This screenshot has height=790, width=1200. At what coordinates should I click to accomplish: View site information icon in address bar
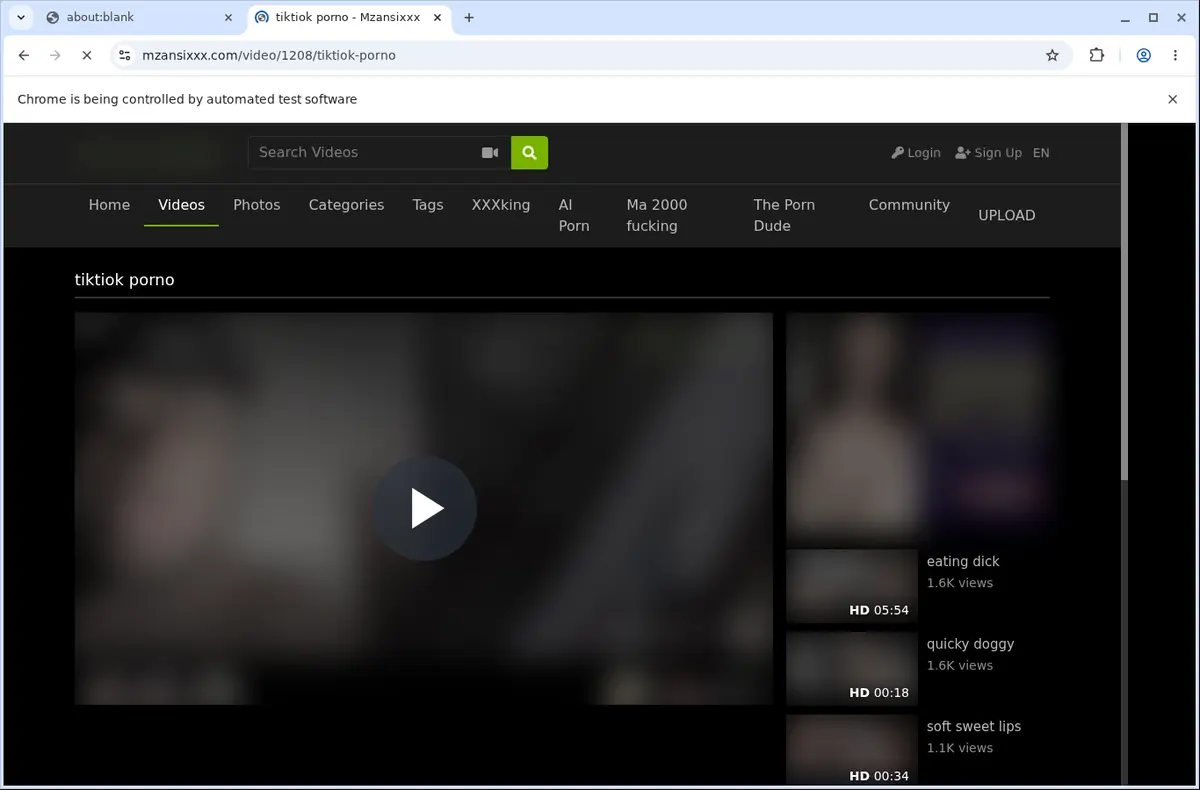pyautogui.click(x=124, y=55)
